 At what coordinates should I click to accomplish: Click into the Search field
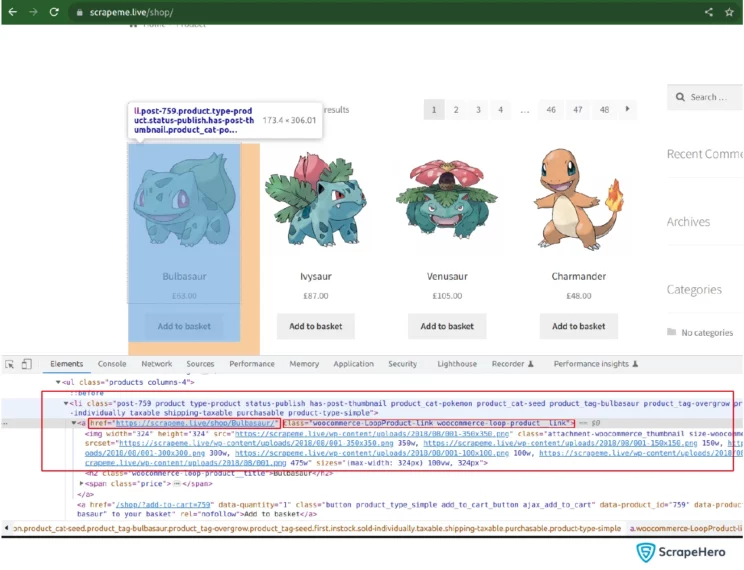click(708, 97)
